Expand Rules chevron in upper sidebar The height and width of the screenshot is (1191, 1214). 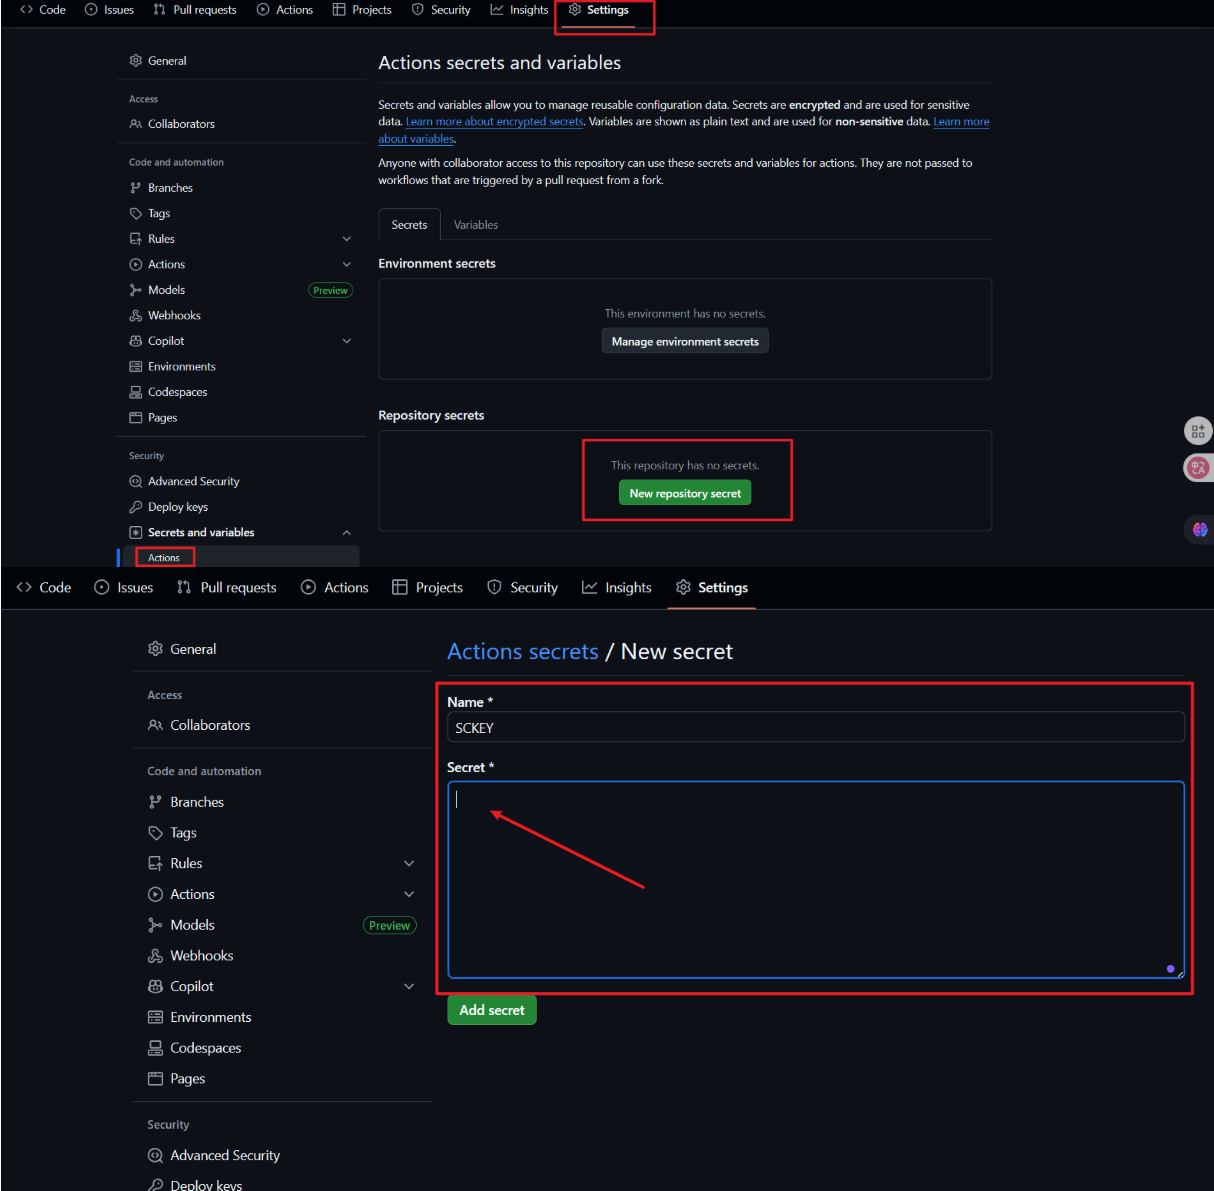pos(347,239)
